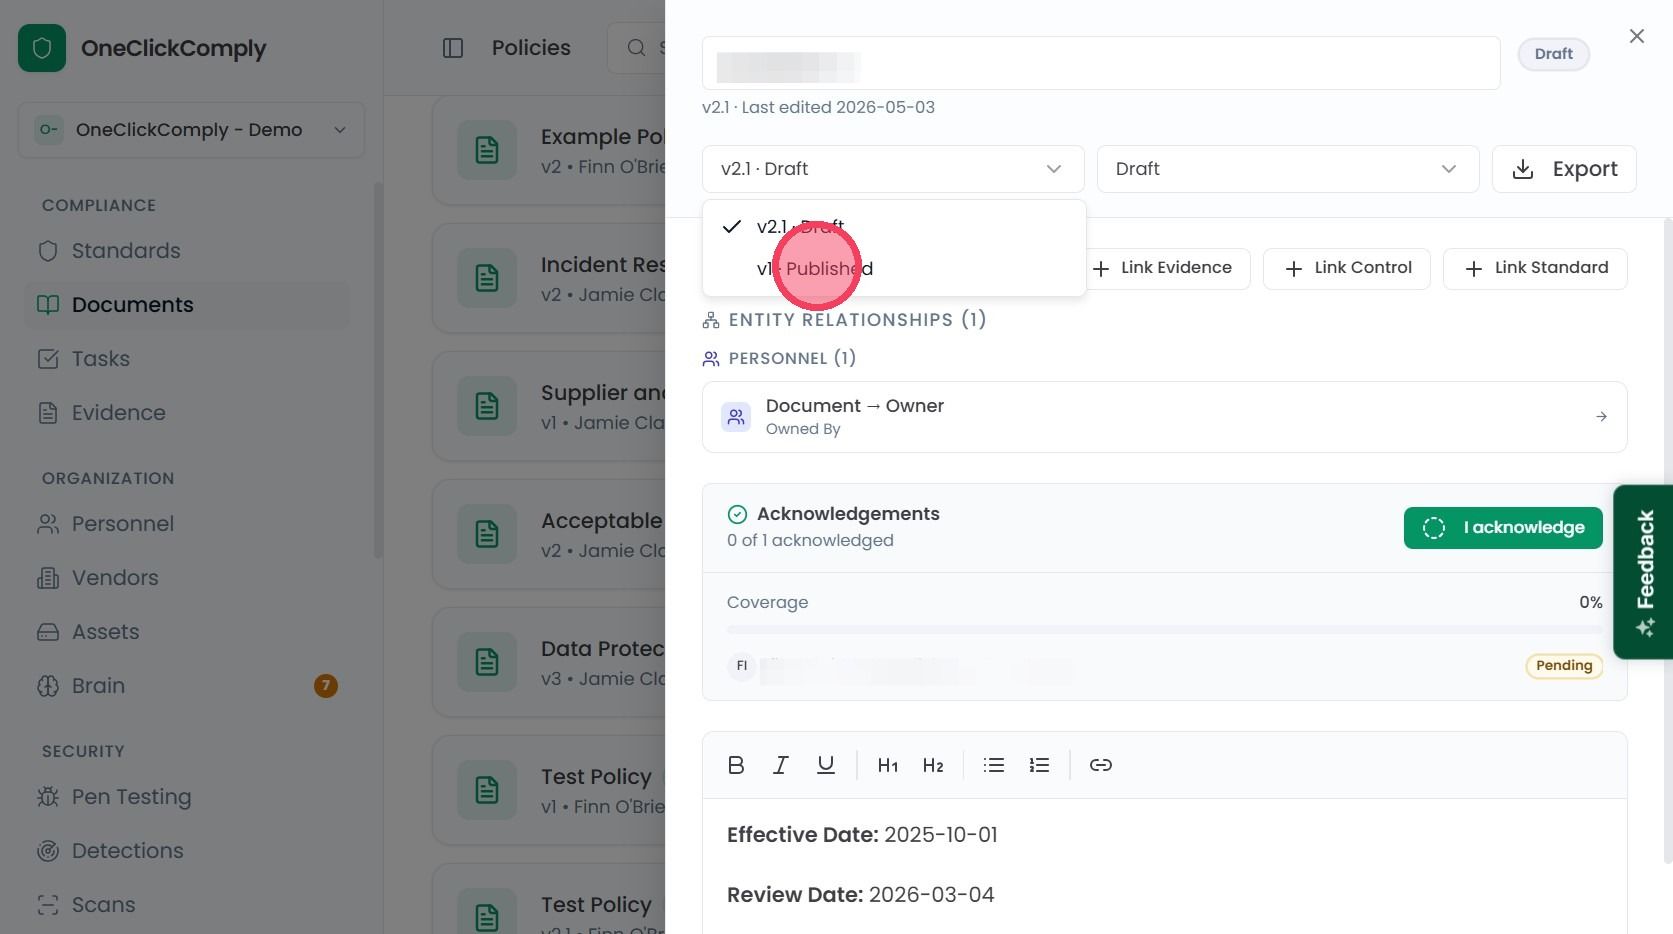
Task: Click the OneClickComply shield logo
Action: pyautogui.click(x=42, y=48)
